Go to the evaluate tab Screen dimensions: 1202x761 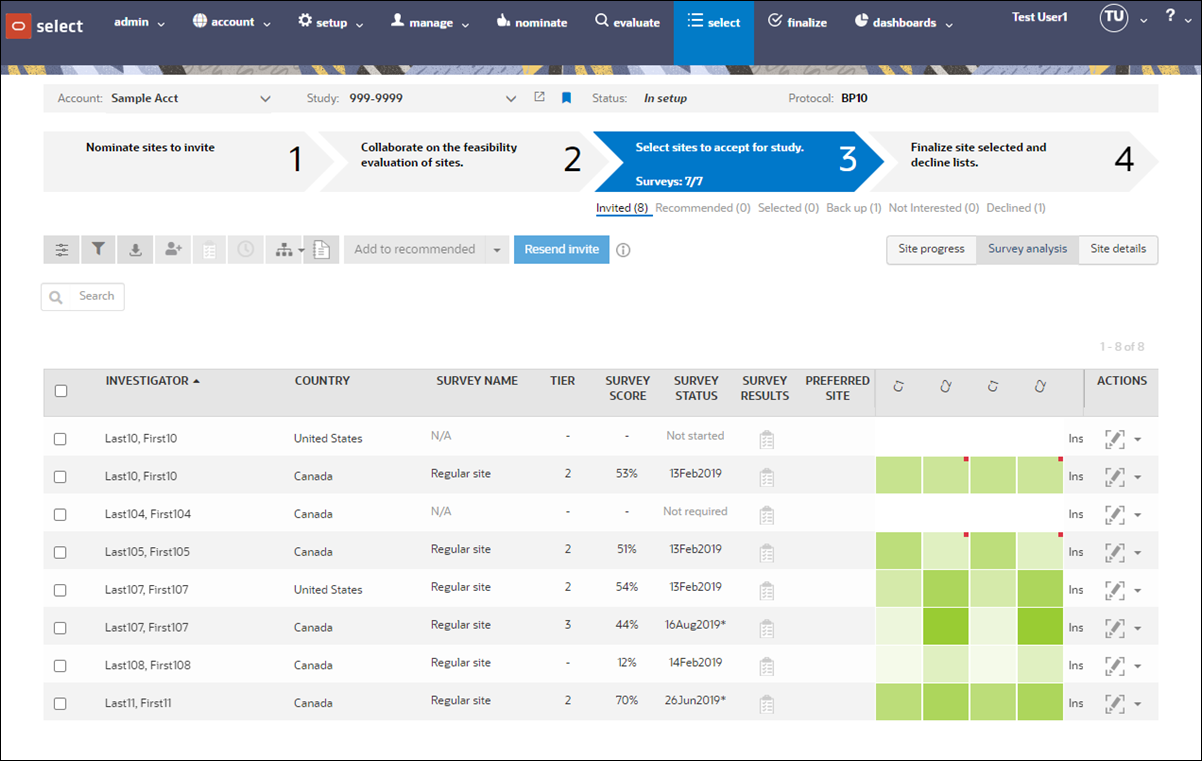[x=627, y=22]
